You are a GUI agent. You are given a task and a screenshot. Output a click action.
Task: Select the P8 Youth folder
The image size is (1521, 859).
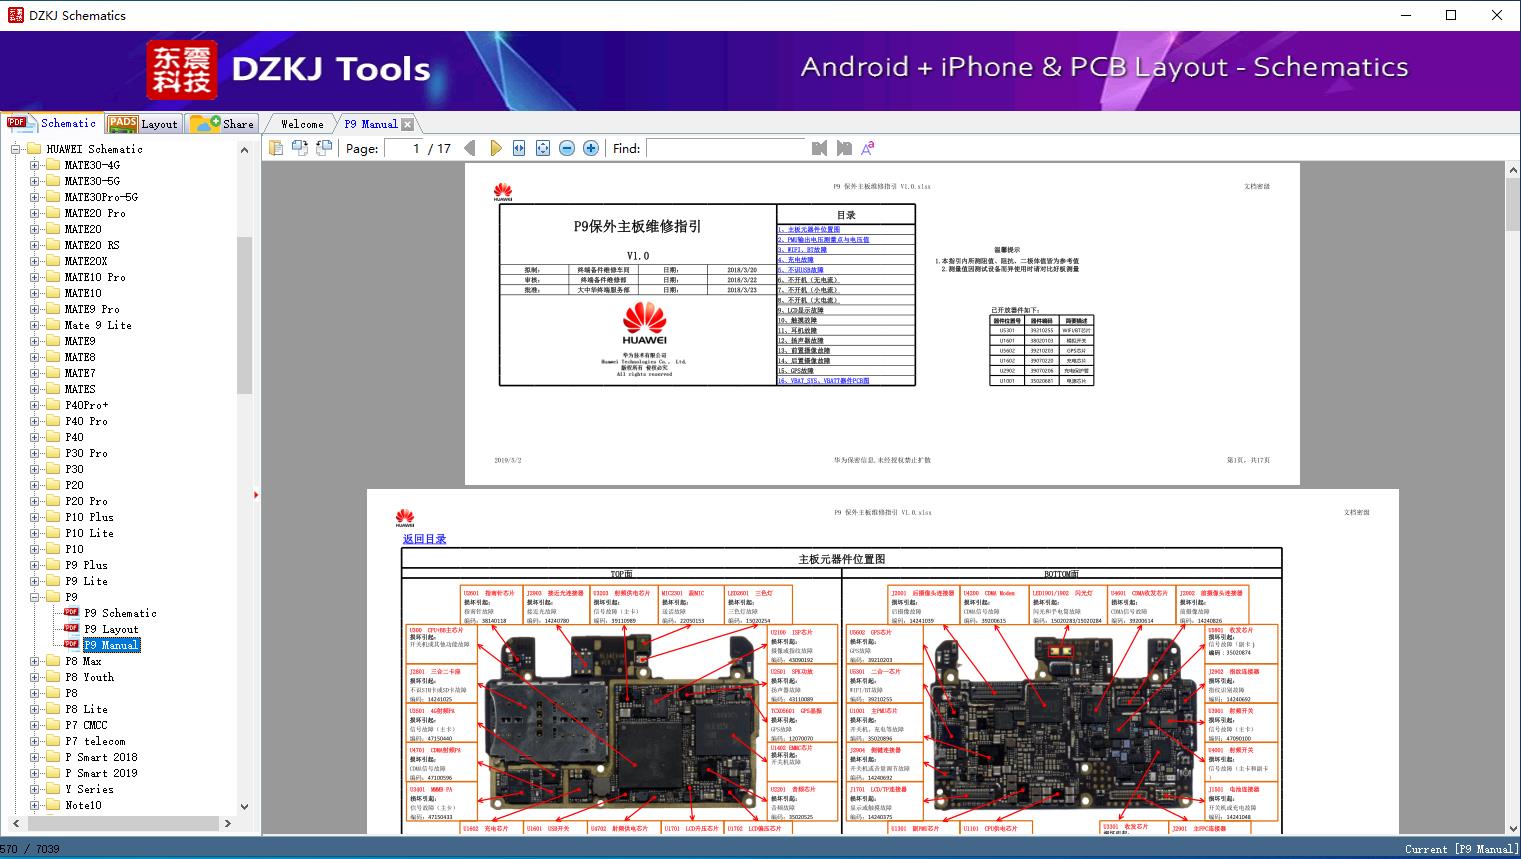89,677
